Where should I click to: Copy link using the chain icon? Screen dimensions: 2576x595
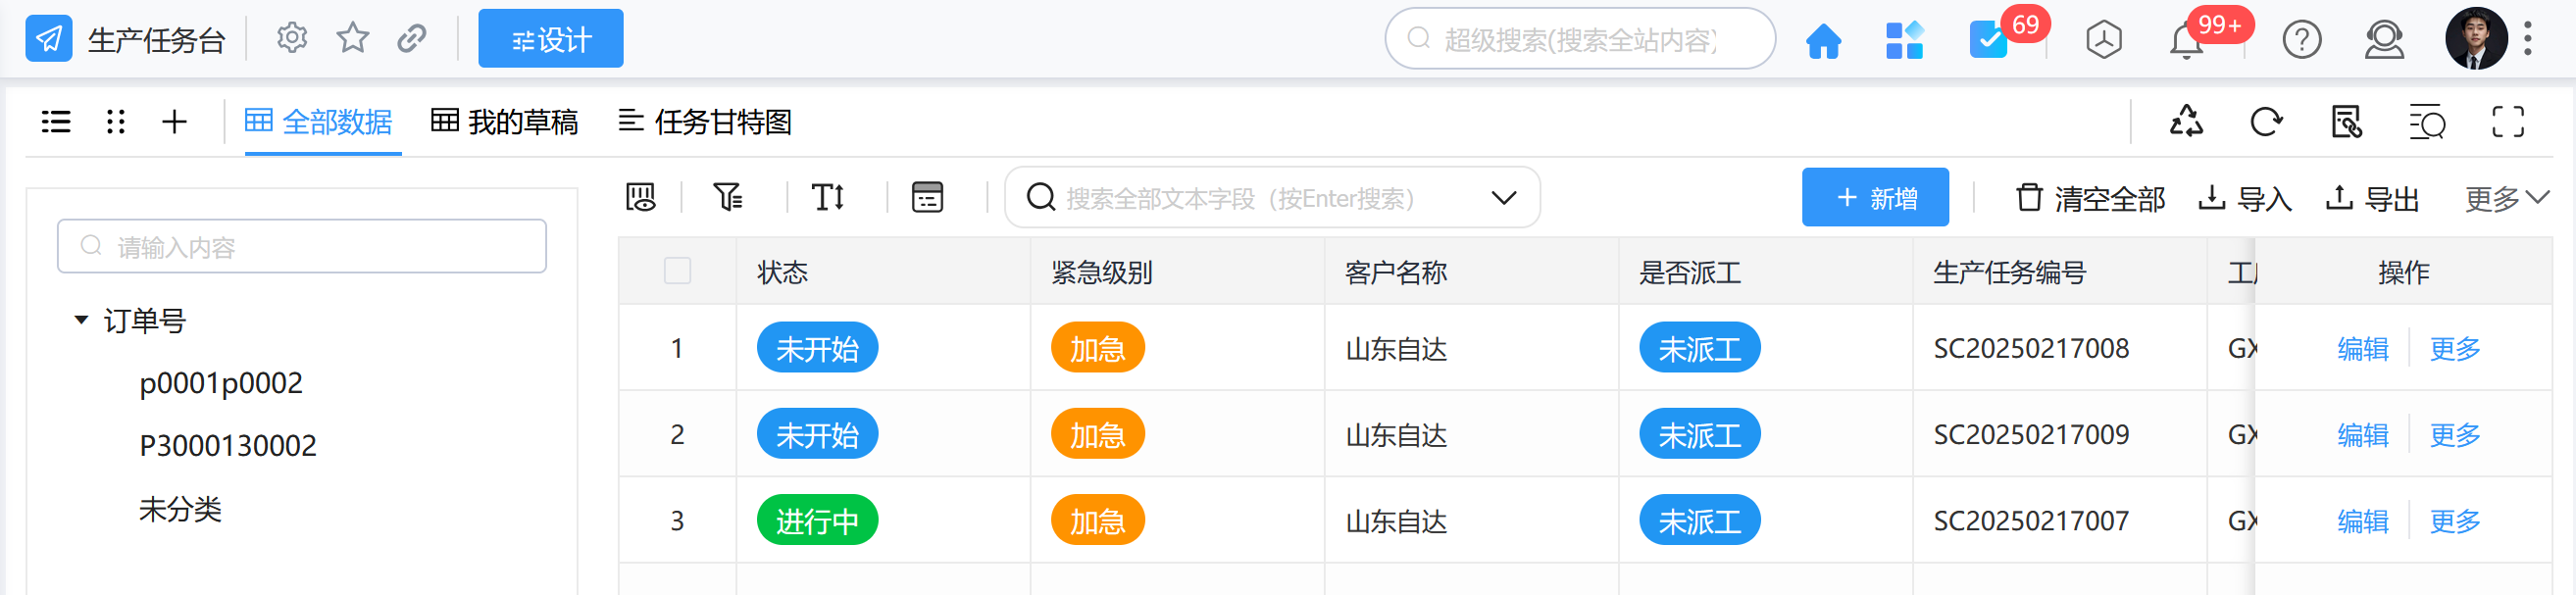click(x=412, y=39)
